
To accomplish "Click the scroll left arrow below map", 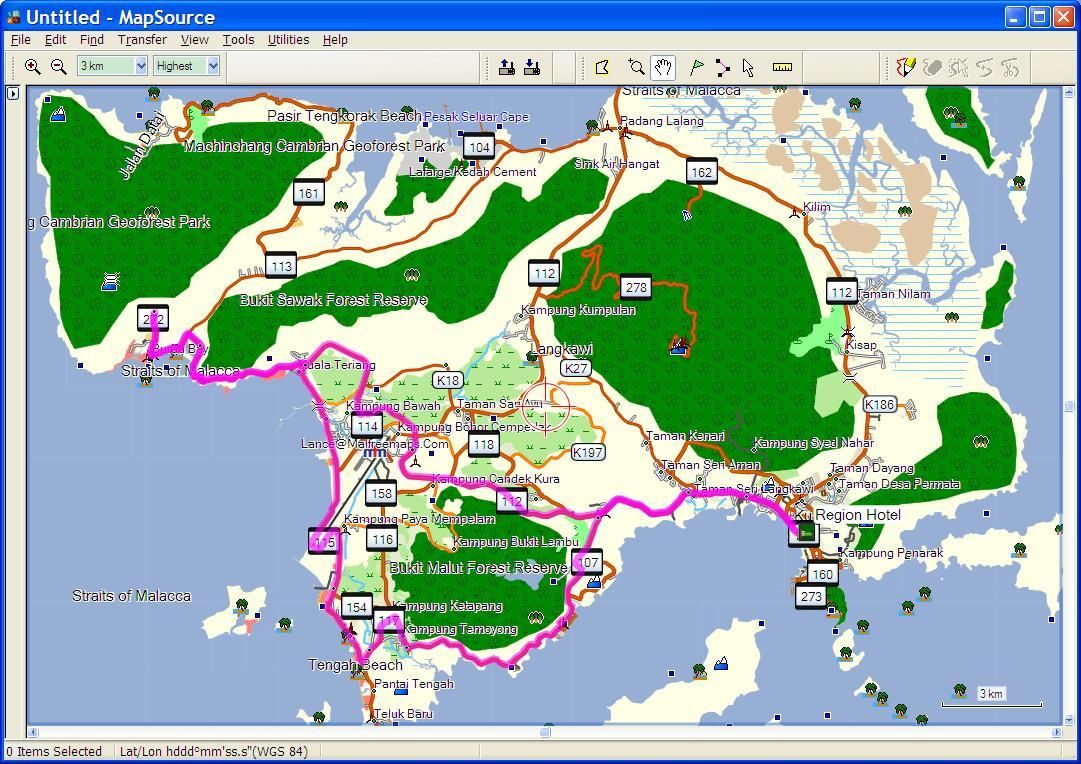I will [x=32, y=732].
